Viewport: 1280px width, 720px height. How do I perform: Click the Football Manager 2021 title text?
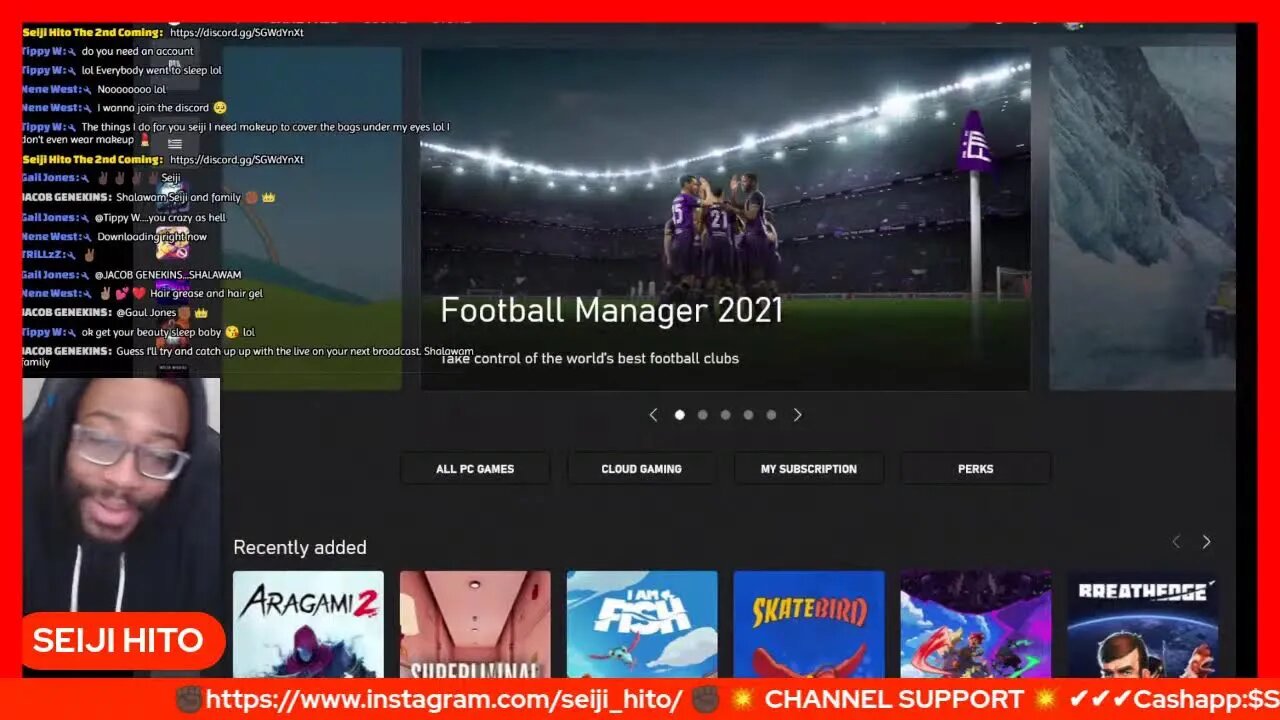pos(612,311)
